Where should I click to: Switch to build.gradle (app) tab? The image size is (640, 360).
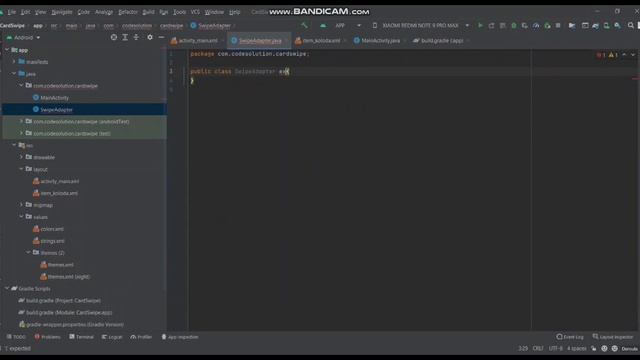point(441,40)
